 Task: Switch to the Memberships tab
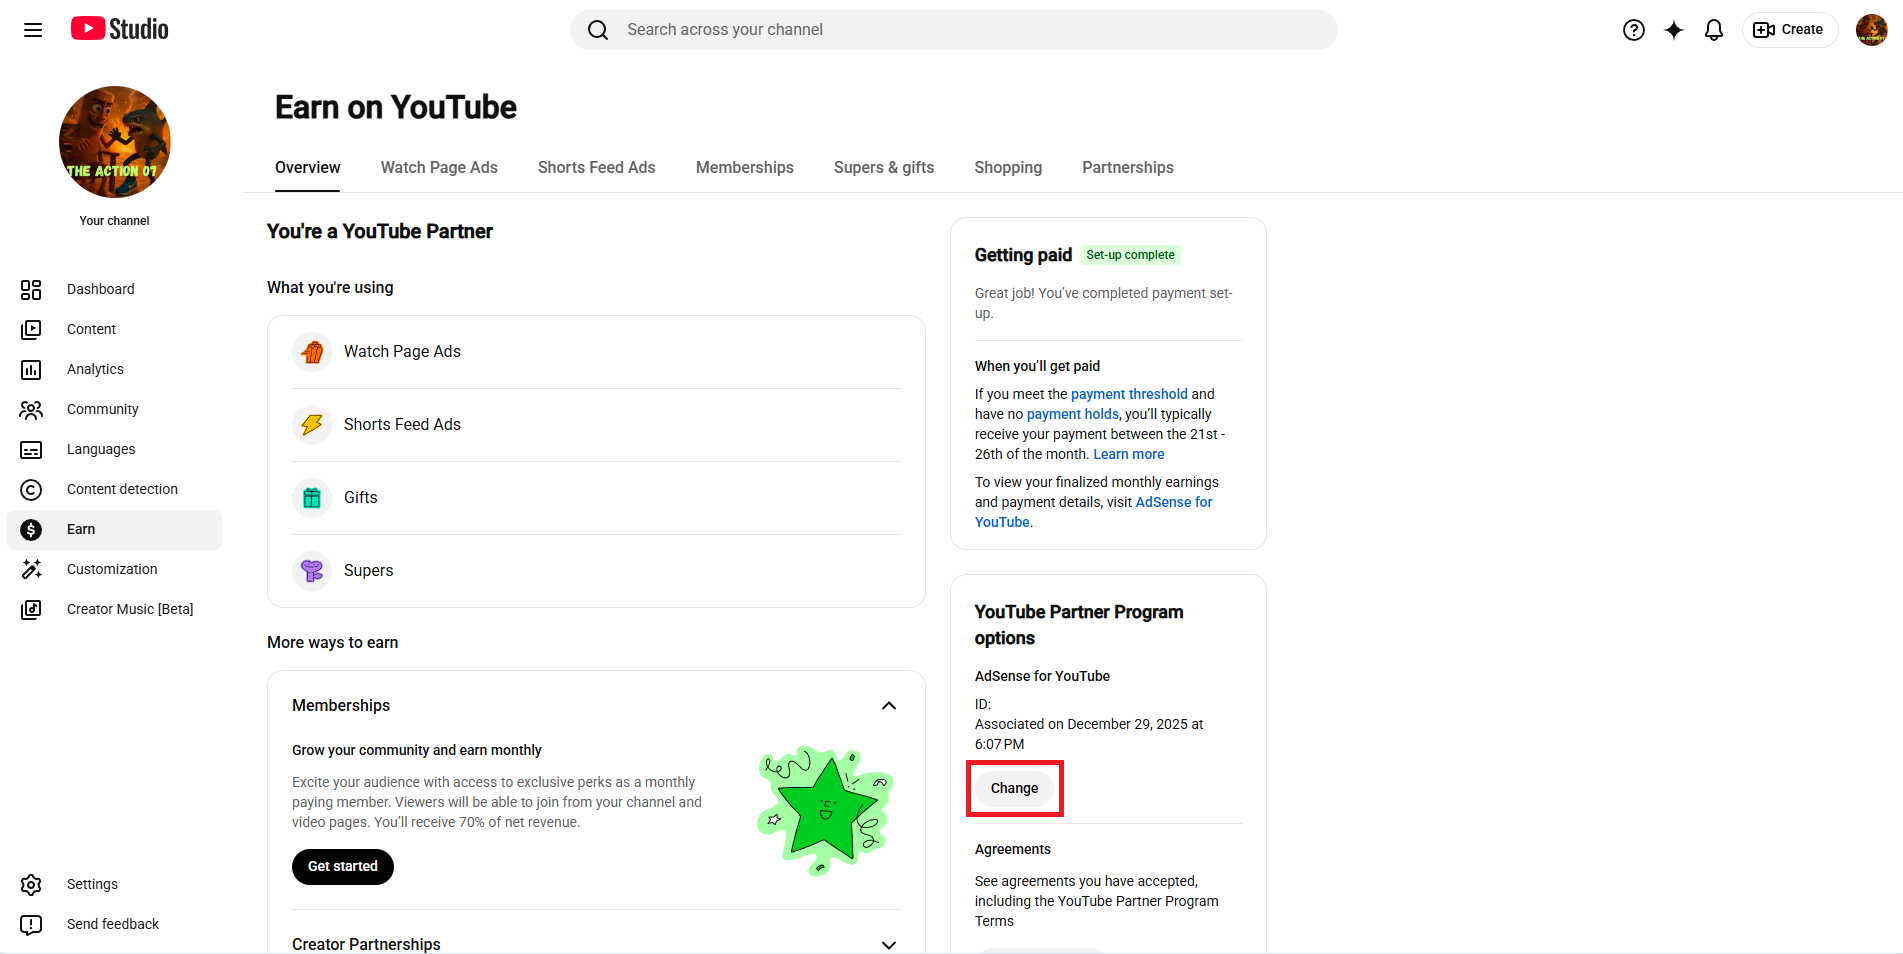745,167
